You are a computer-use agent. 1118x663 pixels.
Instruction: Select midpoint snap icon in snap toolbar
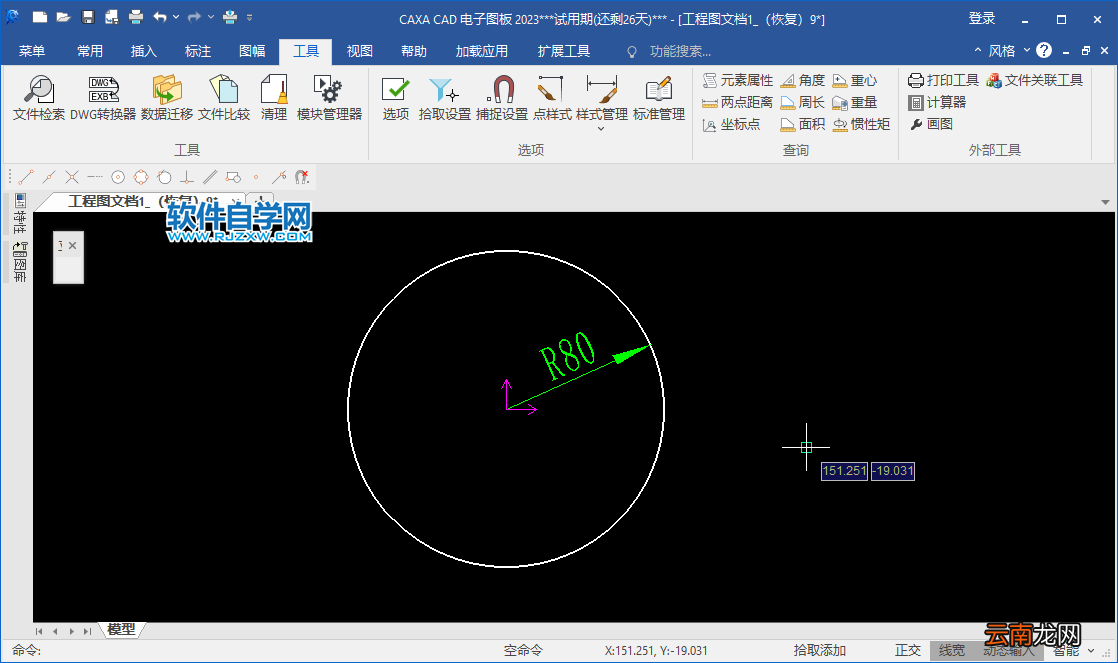[49, 177]
